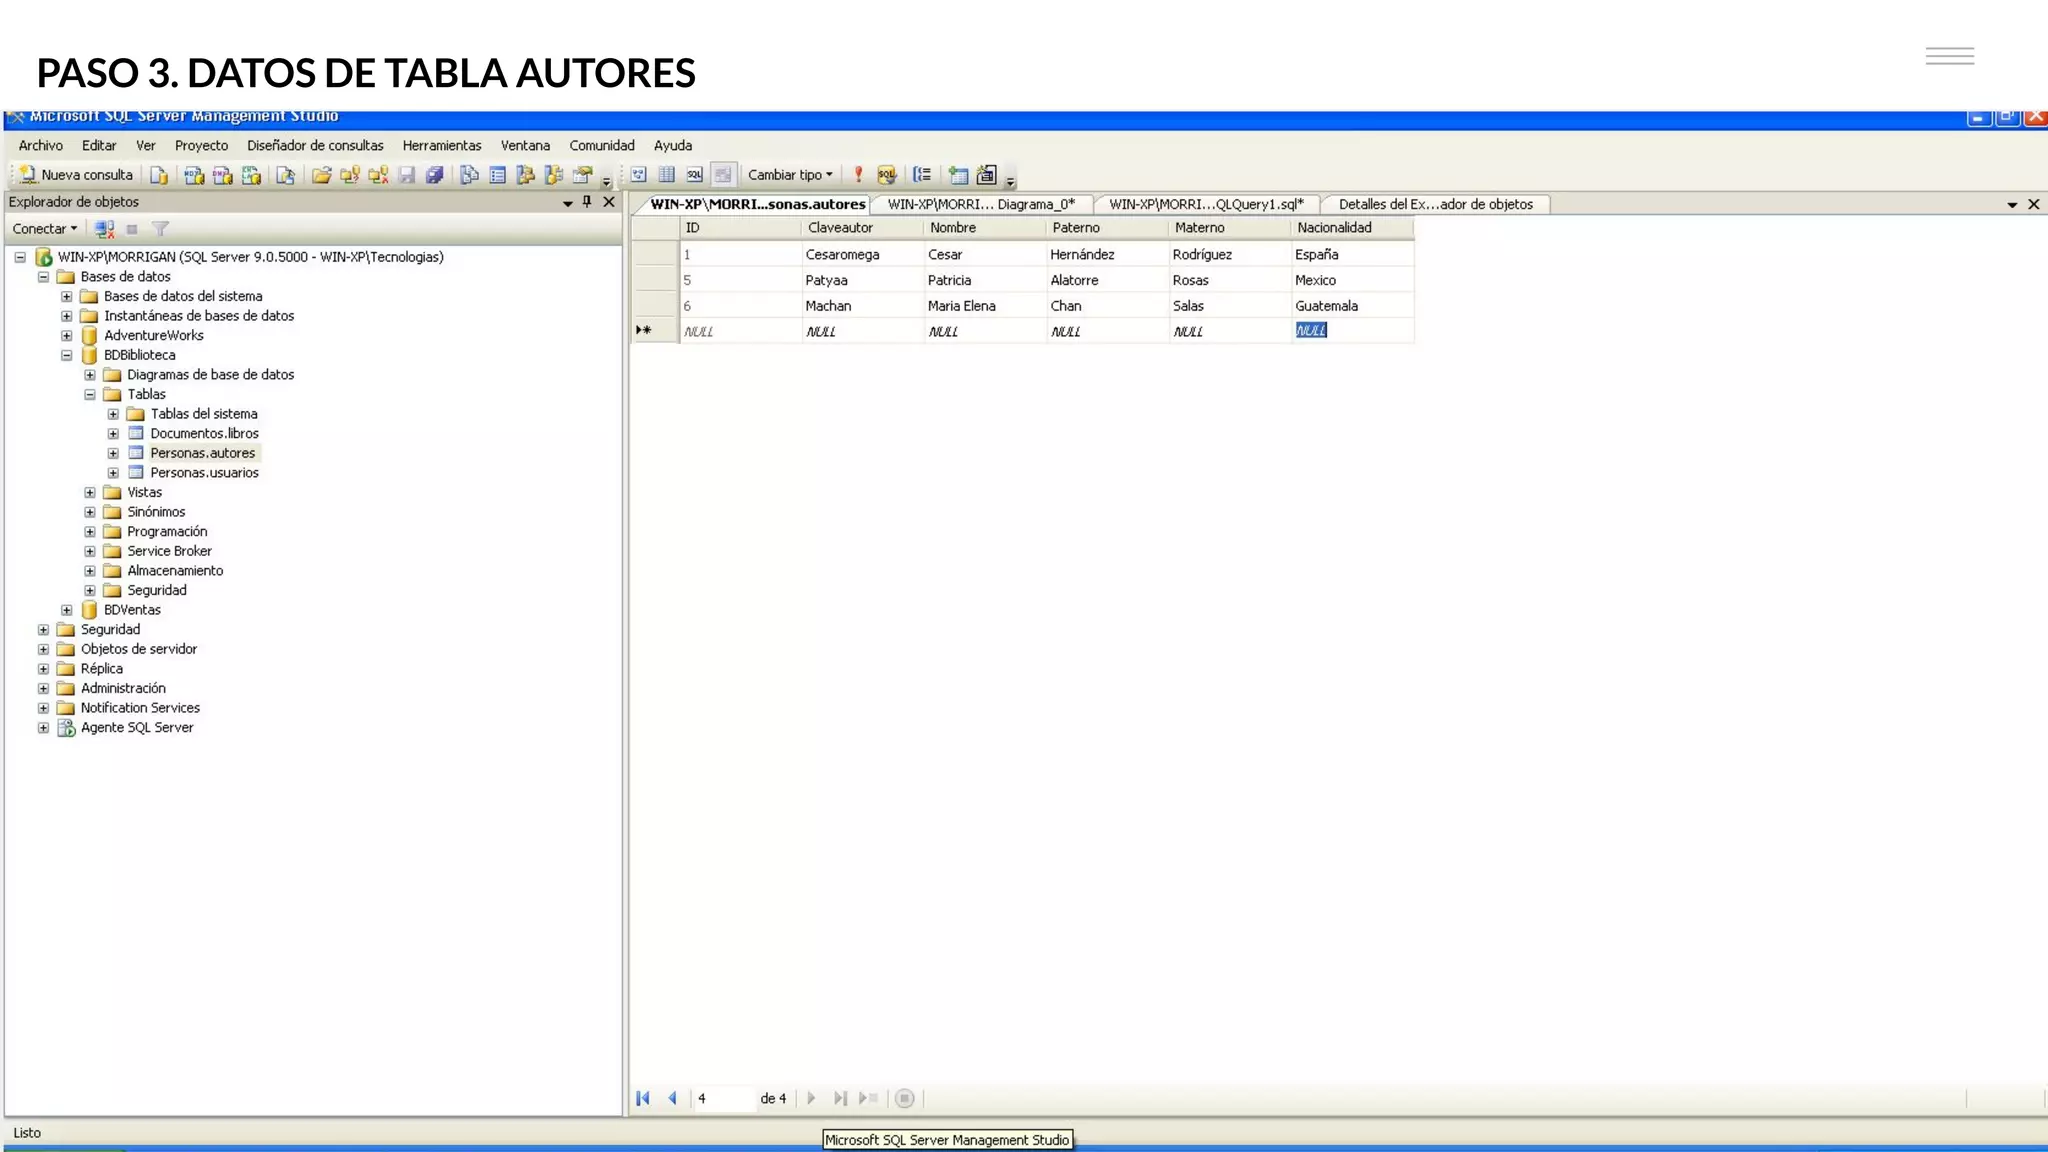Open Explorador de objetos window position menu
The image size is (2048, 1152).
point(567,203)
